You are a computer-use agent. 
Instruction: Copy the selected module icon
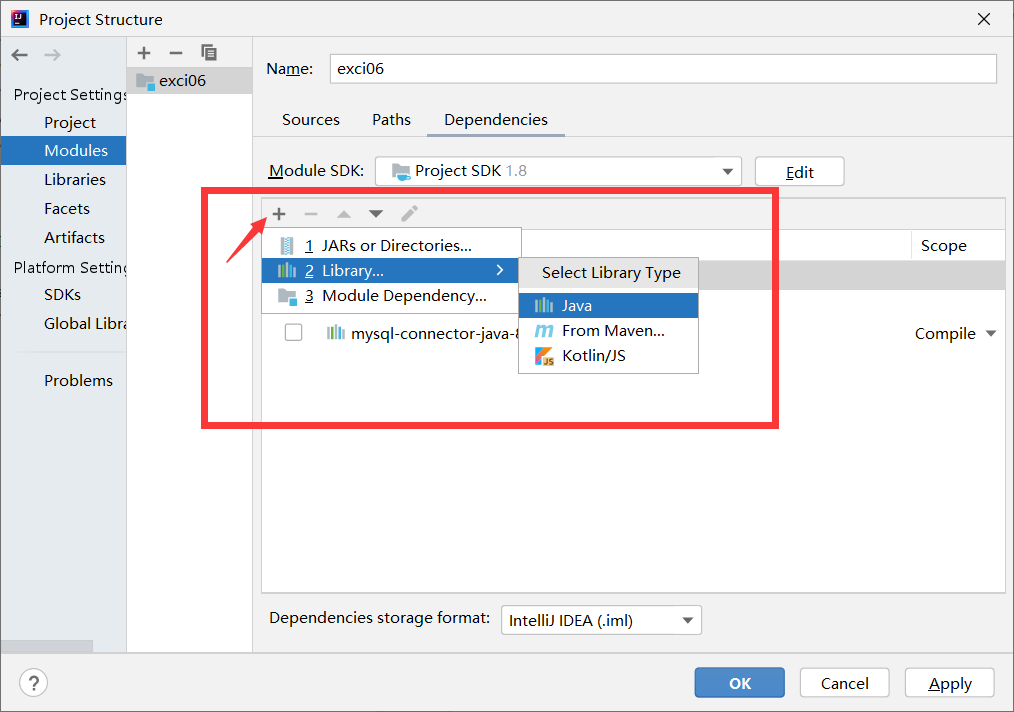click(x=208, y=52)
